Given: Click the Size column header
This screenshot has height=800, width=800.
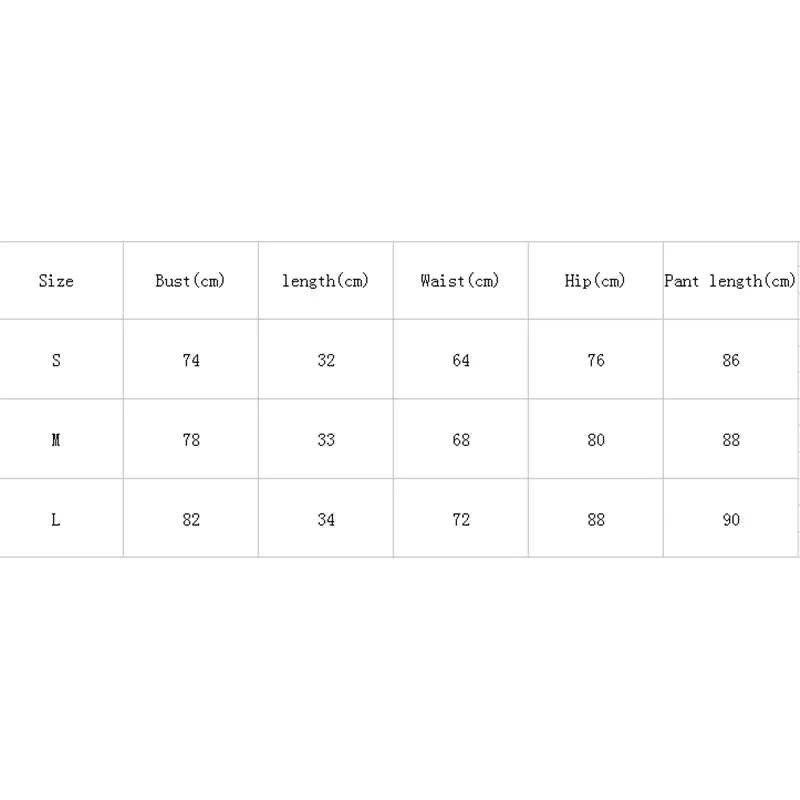Looking at the screenshot, I should coord(56,281).
